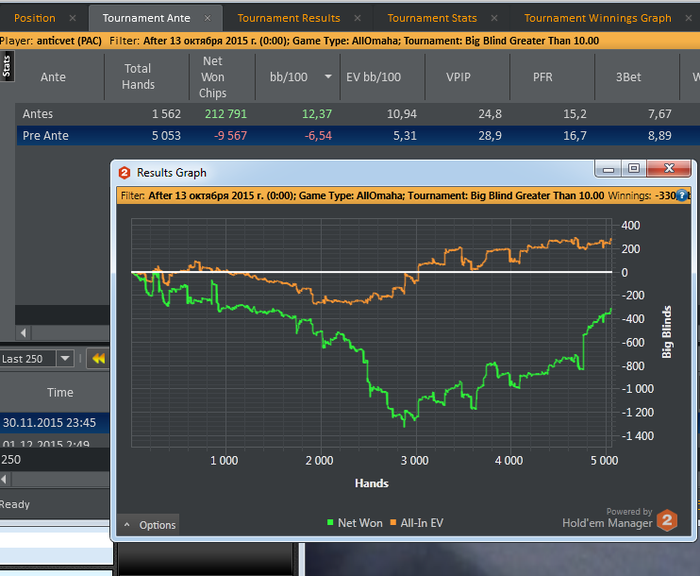The image size is (700, 576).
Task: Open the Position tab
Action: click(x=35, y=18)
